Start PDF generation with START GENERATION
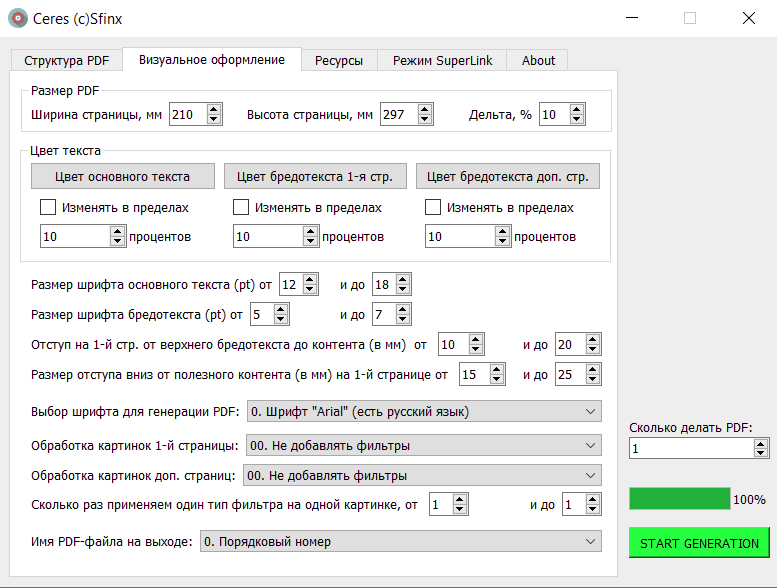The width and height of the screenshot is (777, 588). (x=699, y=543)
